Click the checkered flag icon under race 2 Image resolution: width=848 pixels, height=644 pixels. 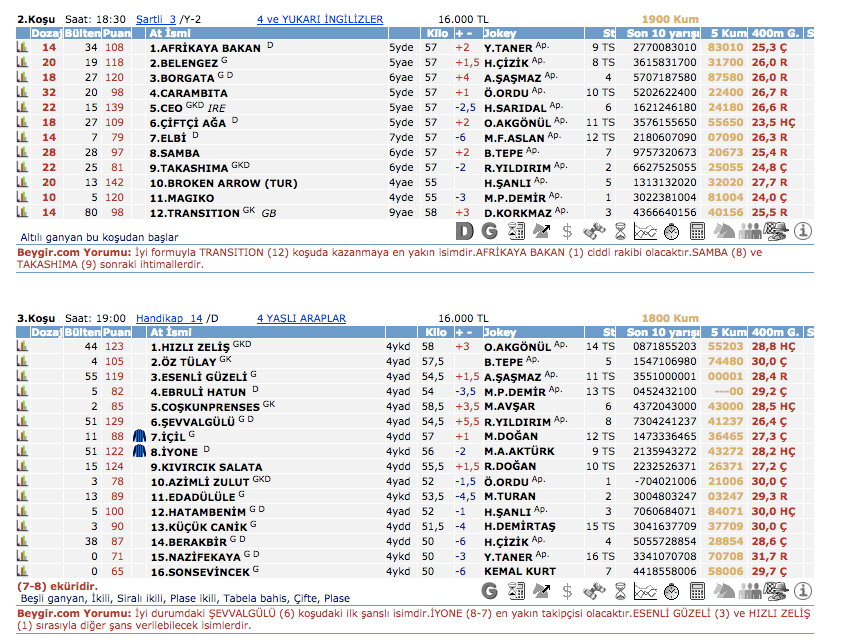click(775, 231)
